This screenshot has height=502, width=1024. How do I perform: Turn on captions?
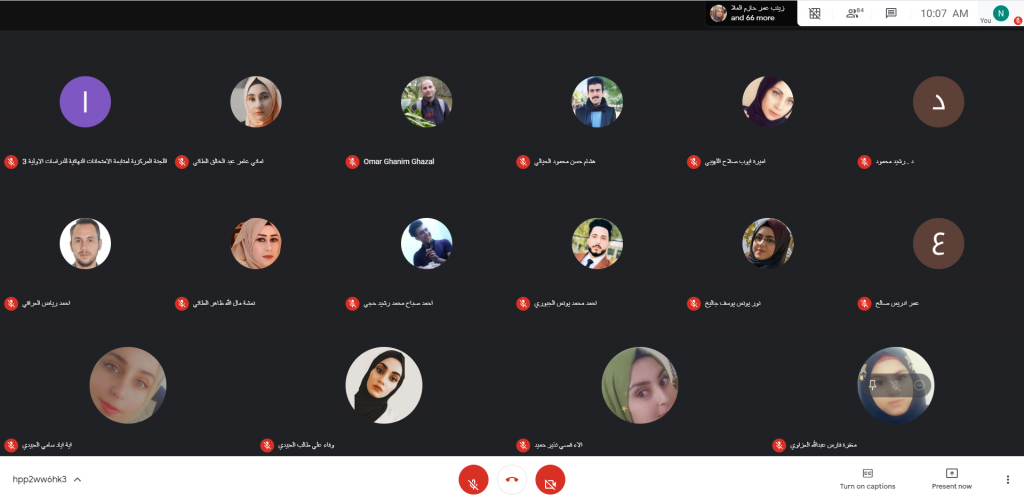[x=867, y=479]
